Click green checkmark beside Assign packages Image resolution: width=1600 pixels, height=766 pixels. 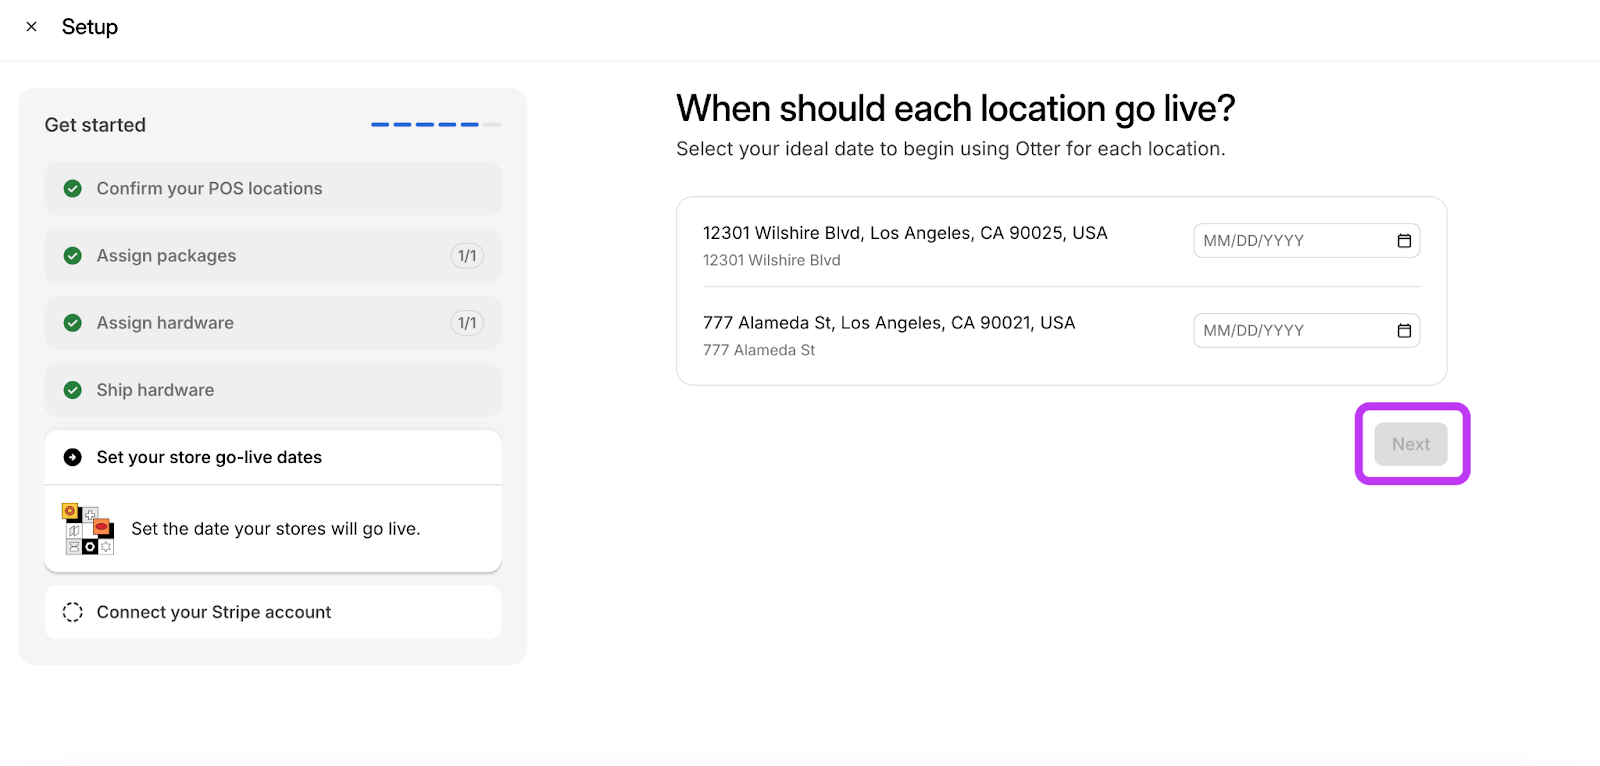point(73,256)
